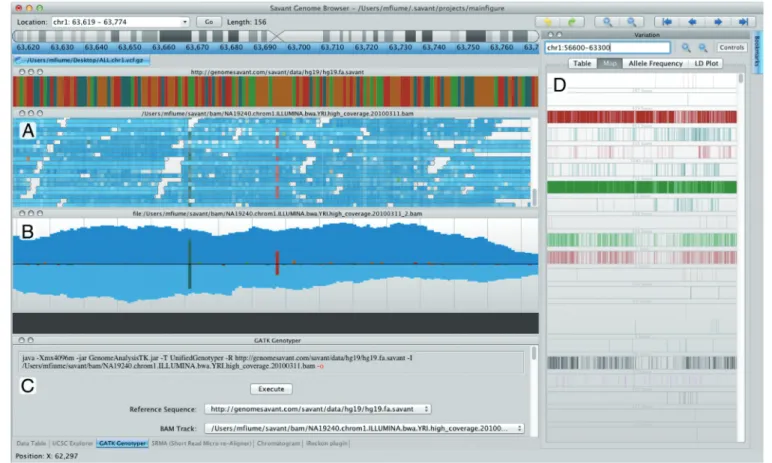The height and width of the screenshot is (463, 772).
Task: Select the iReckon plugin tab
Action: pos(326,443)
